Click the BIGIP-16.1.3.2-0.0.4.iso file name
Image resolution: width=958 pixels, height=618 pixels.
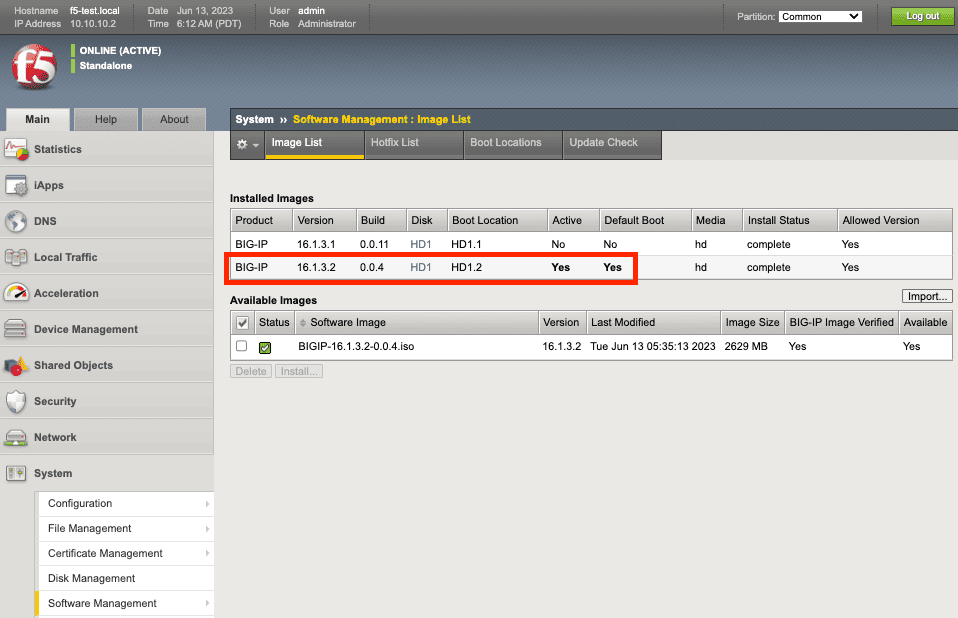click(356, 346)
